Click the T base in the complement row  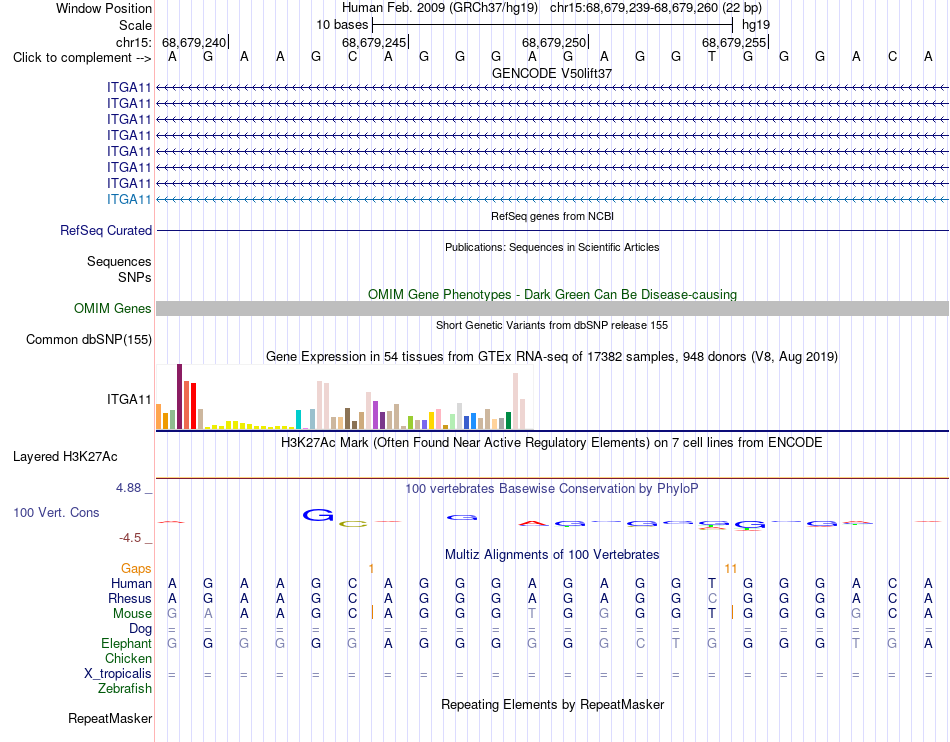[x=712, y=57]
